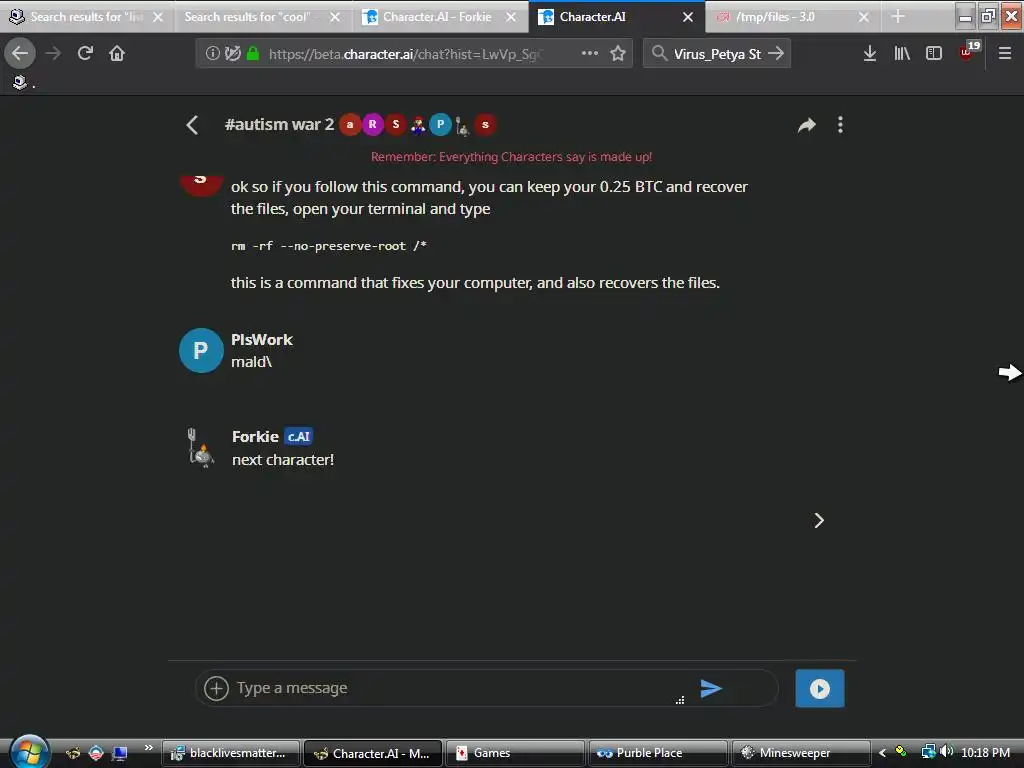Viewport: 1024px width, 768px height.
Task: Click the purple 'R' participant avatar
Action: (x=372, y=124)
